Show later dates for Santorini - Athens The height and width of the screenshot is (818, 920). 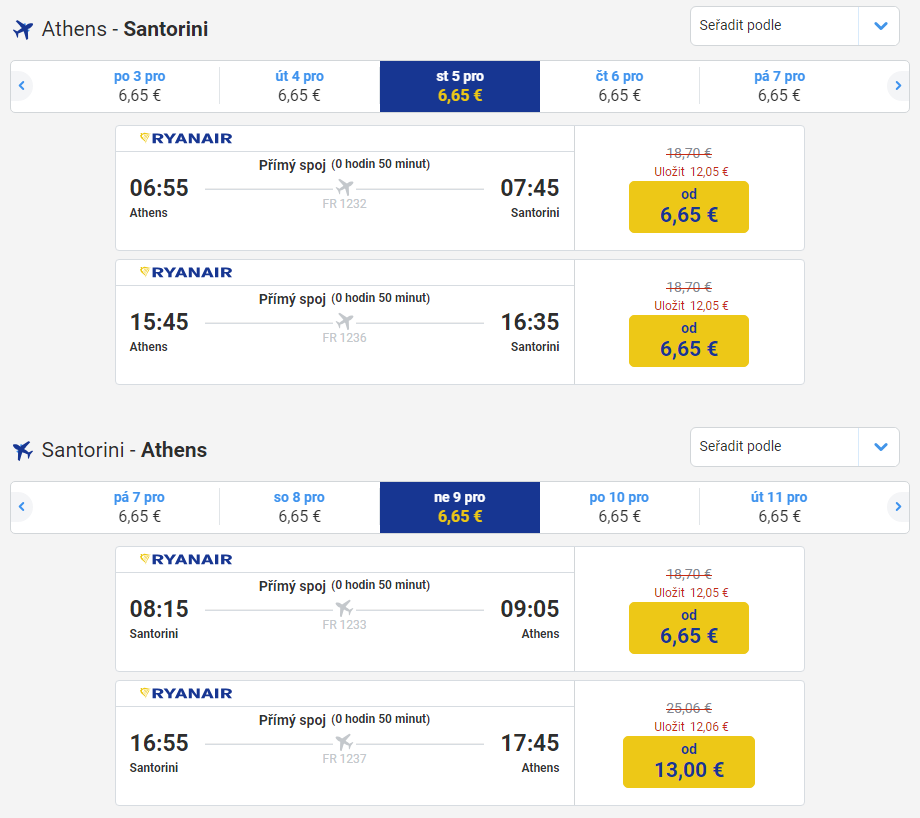898,507
